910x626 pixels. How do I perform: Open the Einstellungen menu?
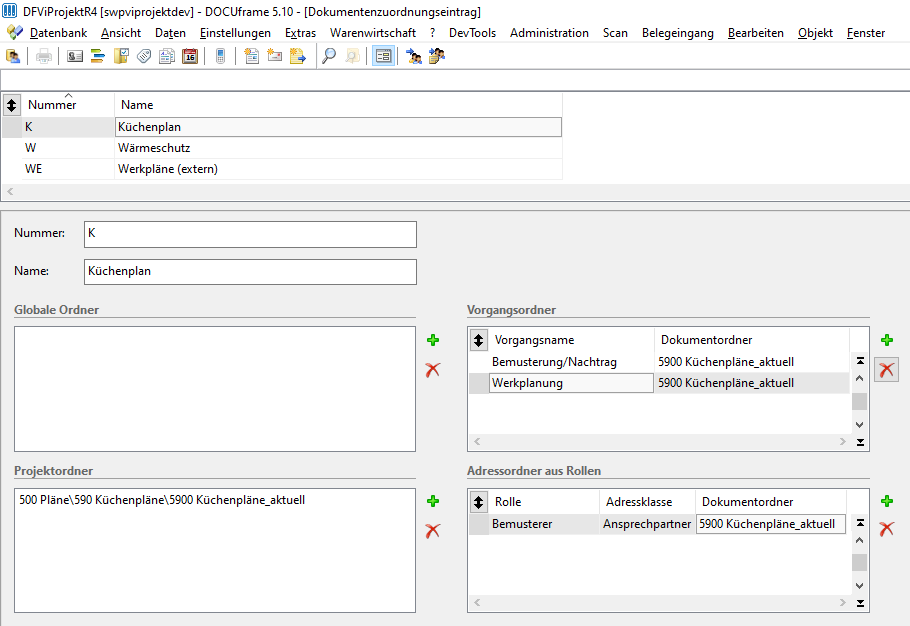point(235,33)
